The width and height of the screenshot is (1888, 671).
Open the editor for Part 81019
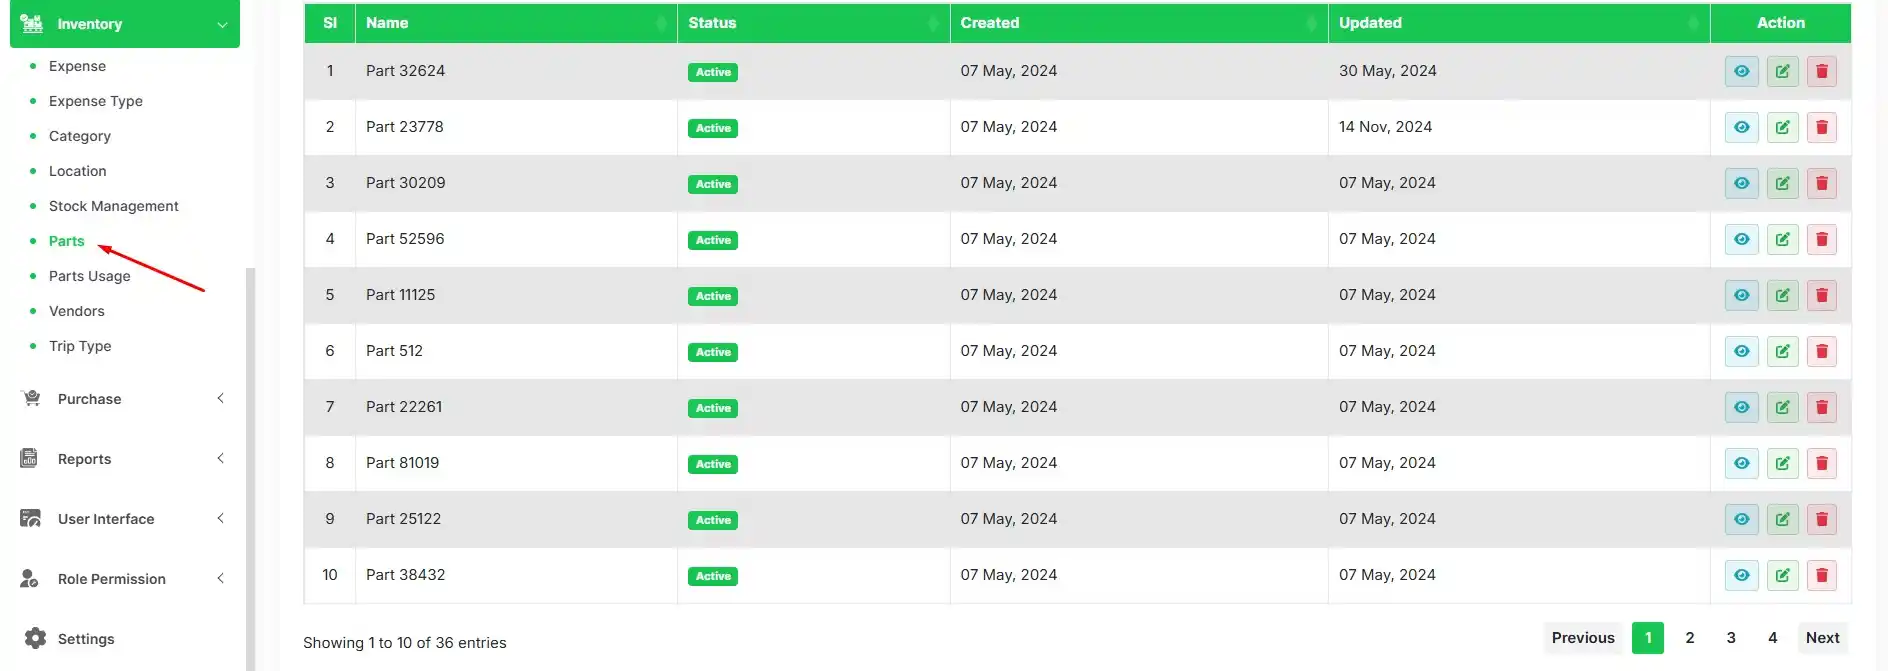(x=1782, y=463)
